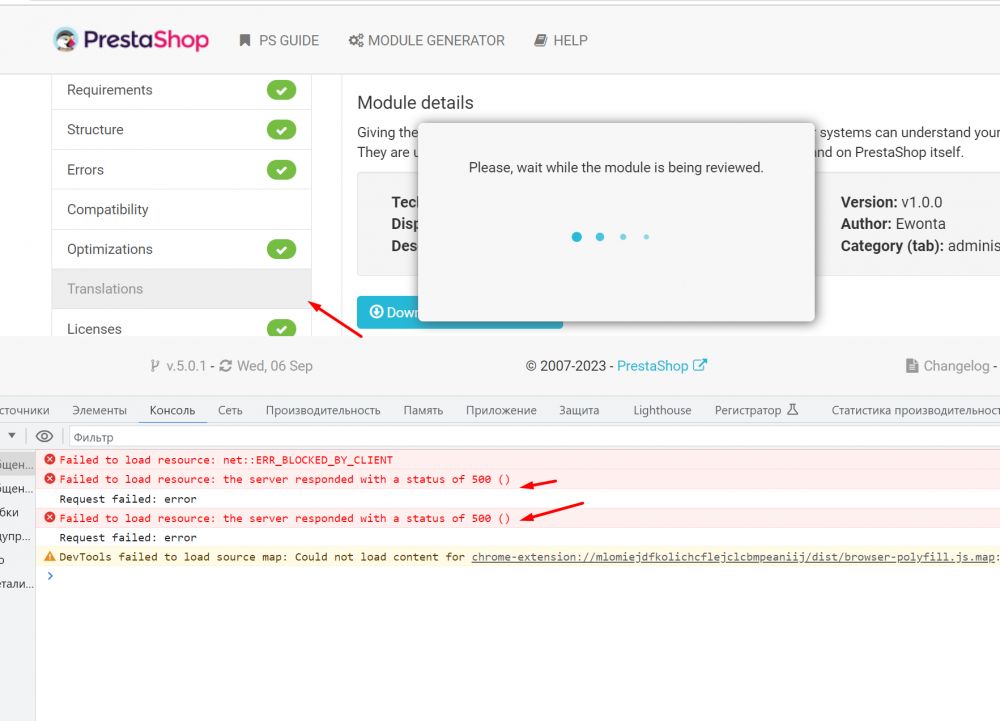Image resolution: width=1000 pixels, height=721 pixels.
Task: Click the external link icon after PrestaShop
Action: point(700,365)
